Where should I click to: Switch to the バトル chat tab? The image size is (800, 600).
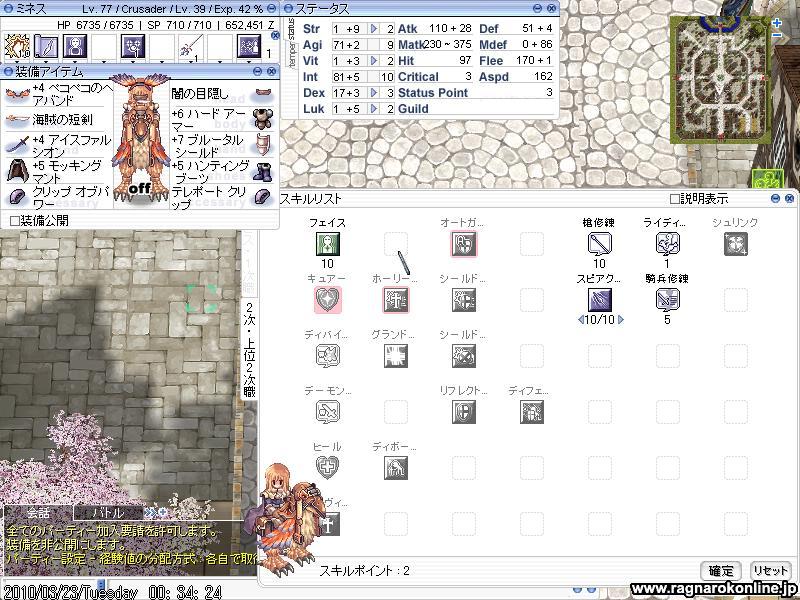tap(108, 513)
